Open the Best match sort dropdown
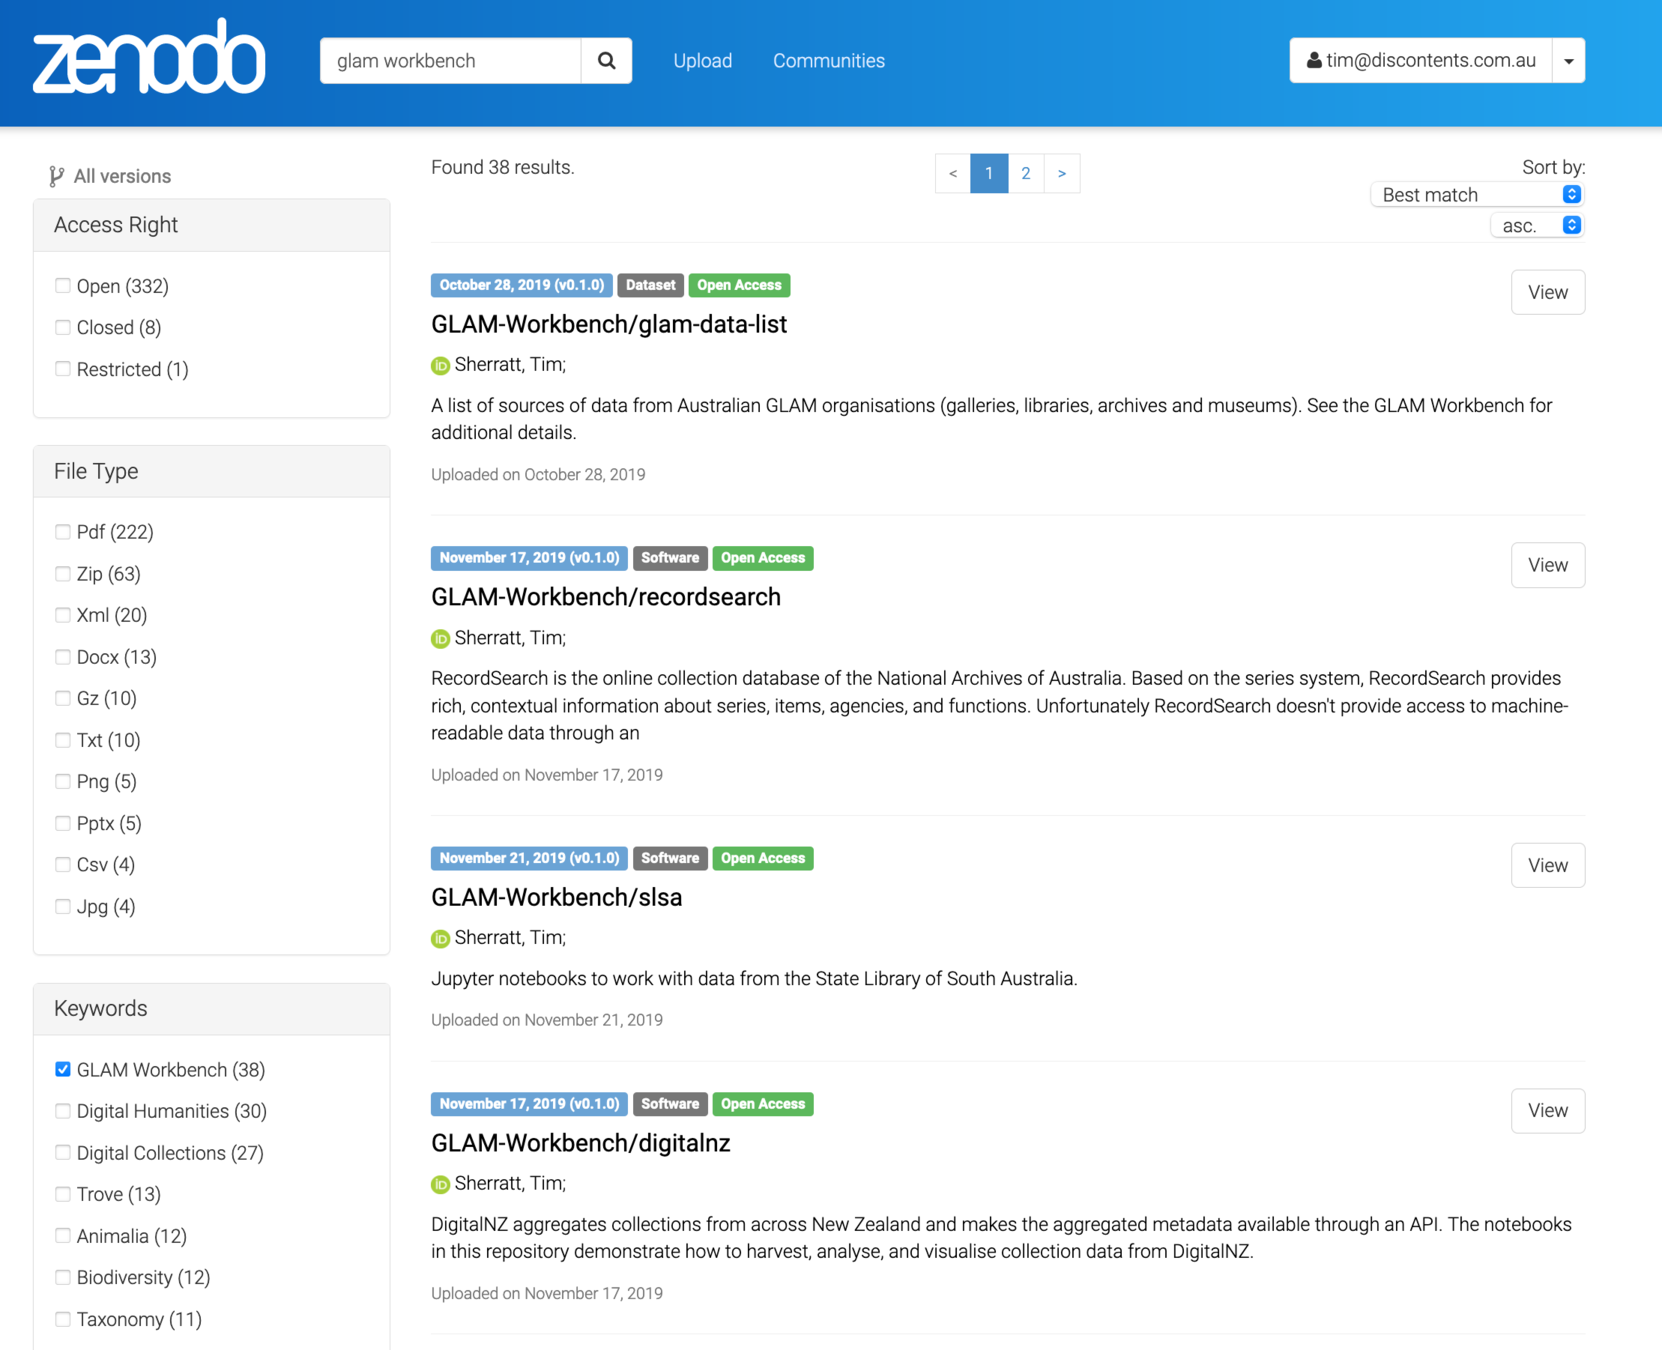The height and width of the screenshot is (1350, 1662). click(1477, 195)
